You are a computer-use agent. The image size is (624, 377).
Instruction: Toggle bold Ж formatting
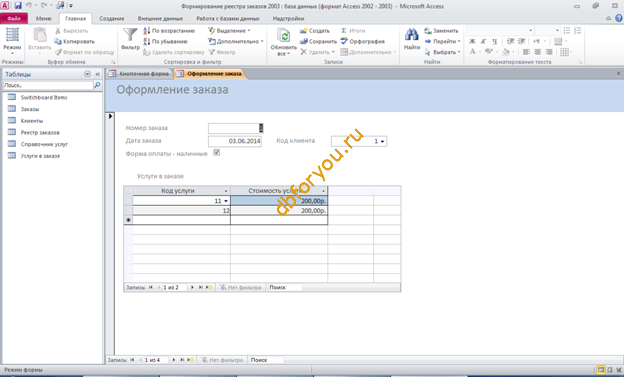(472, 41)
